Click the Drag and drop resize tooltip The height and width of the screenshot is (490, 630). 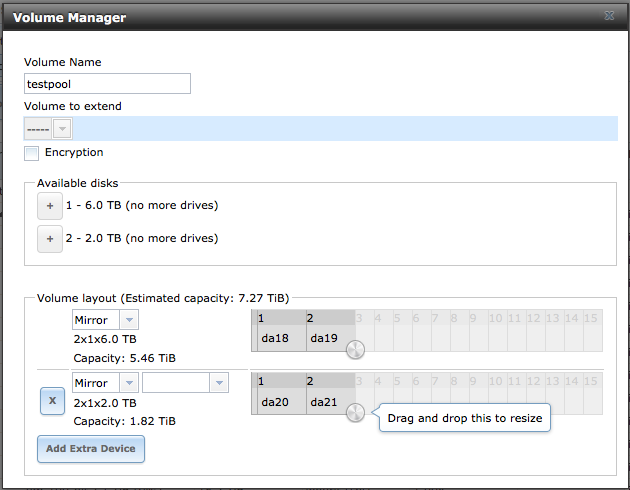click(x=464, y=418)
